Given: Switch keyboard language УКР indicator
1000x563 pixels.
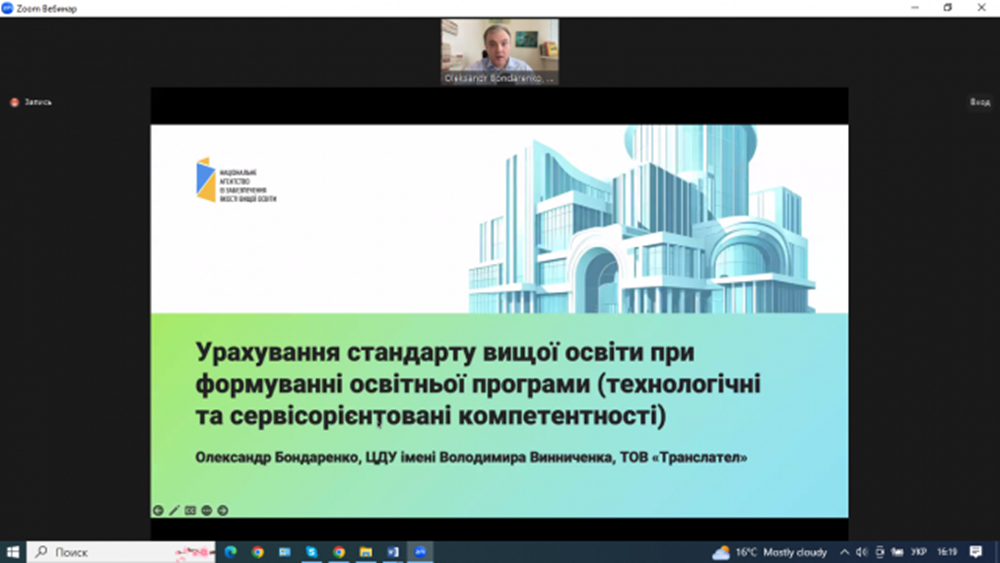Looking at the screenshot, I should (919, 552).
